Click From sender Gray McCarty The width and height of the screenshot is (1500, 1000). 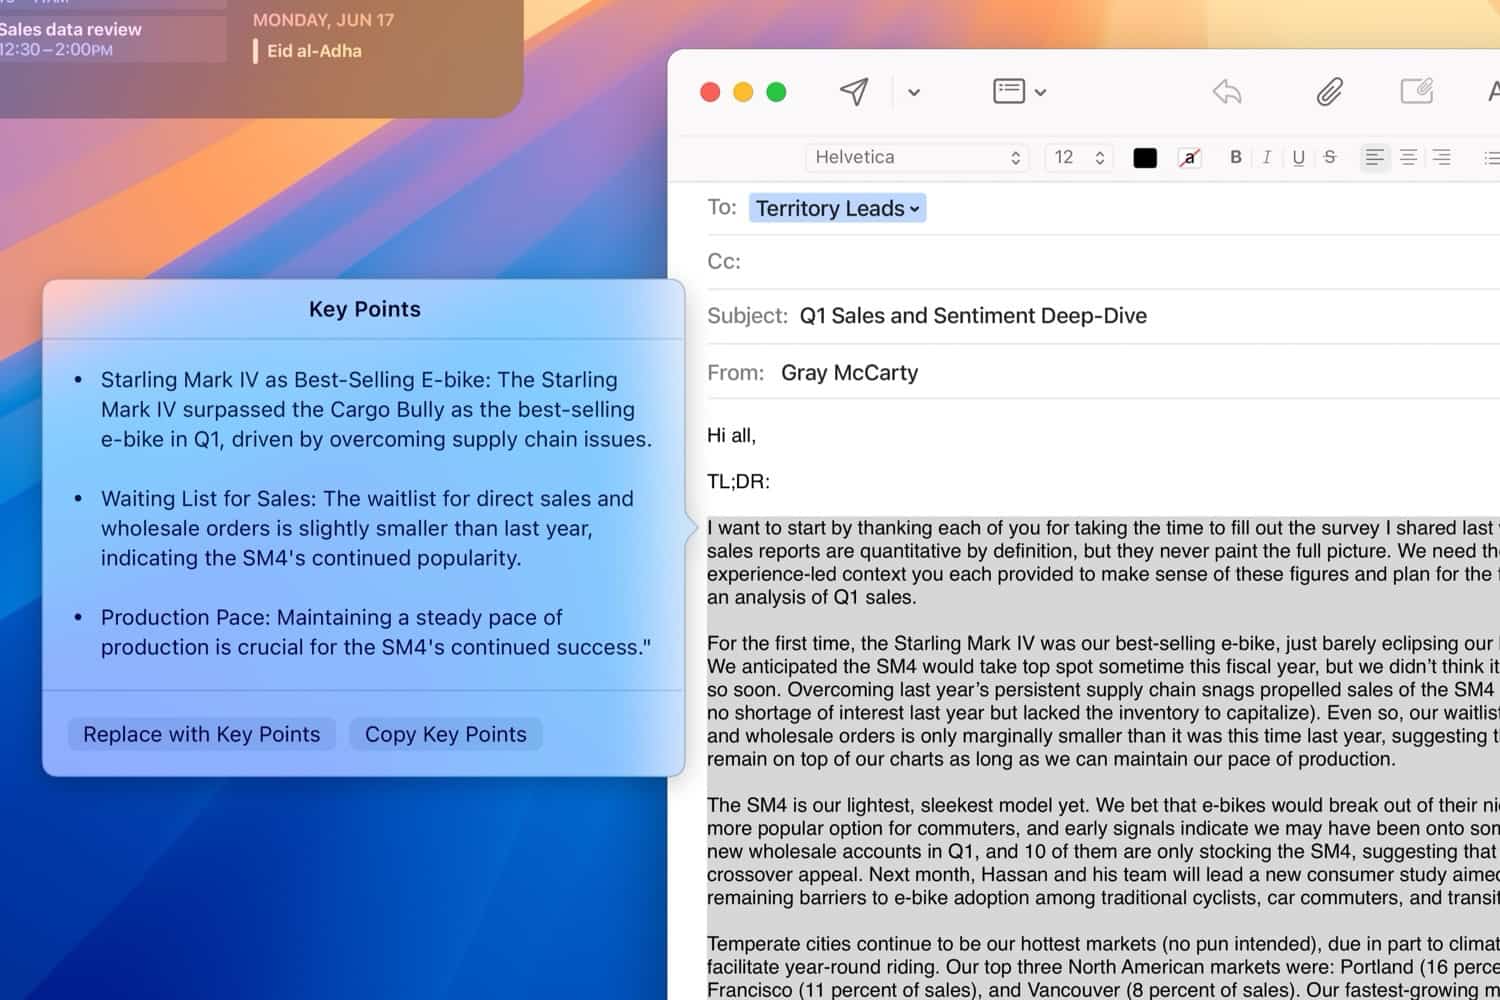point(849,373)
